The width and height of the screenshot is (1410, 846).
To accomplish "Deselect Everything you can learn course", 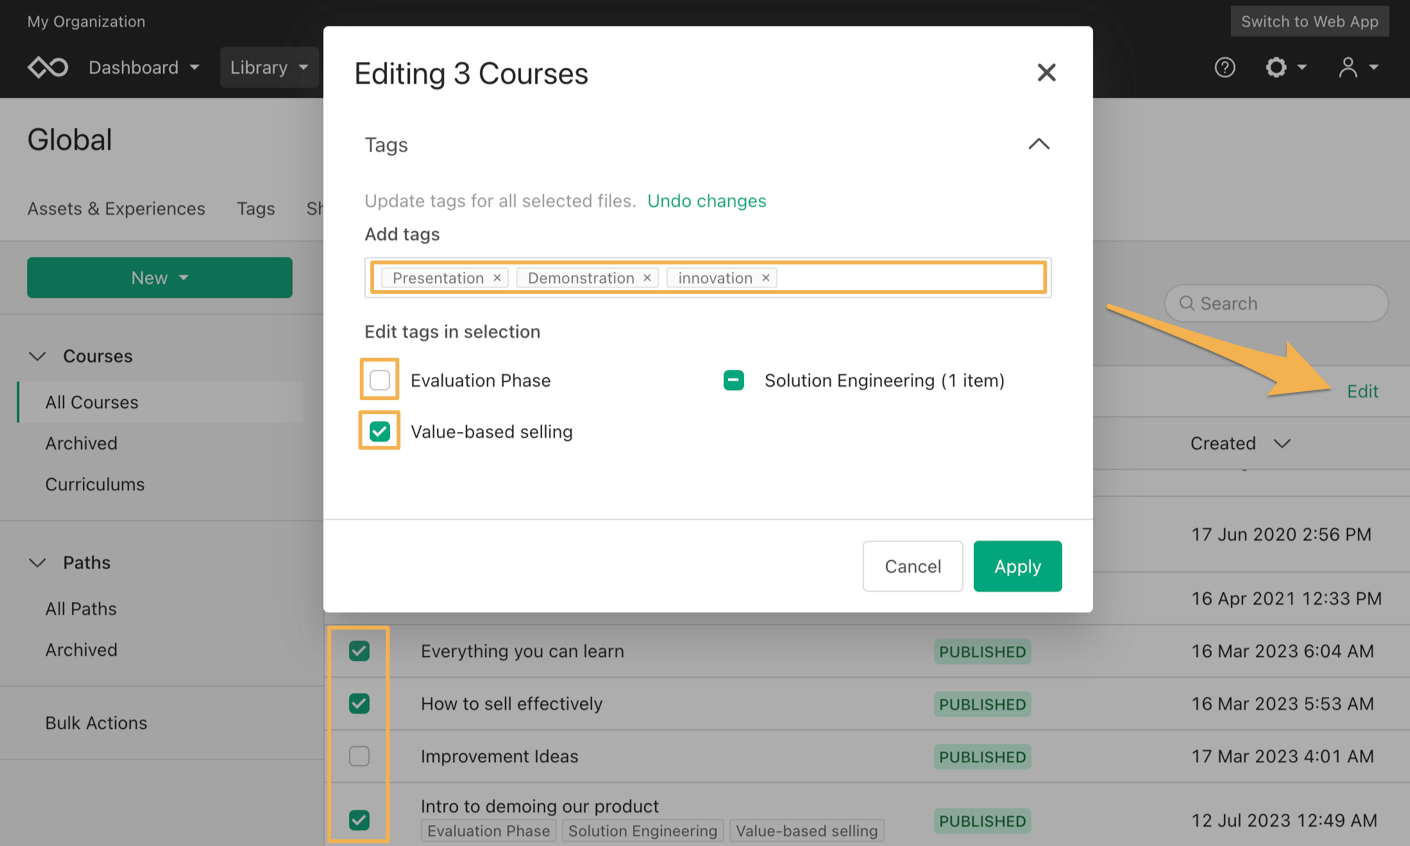I will coord(359,651).
